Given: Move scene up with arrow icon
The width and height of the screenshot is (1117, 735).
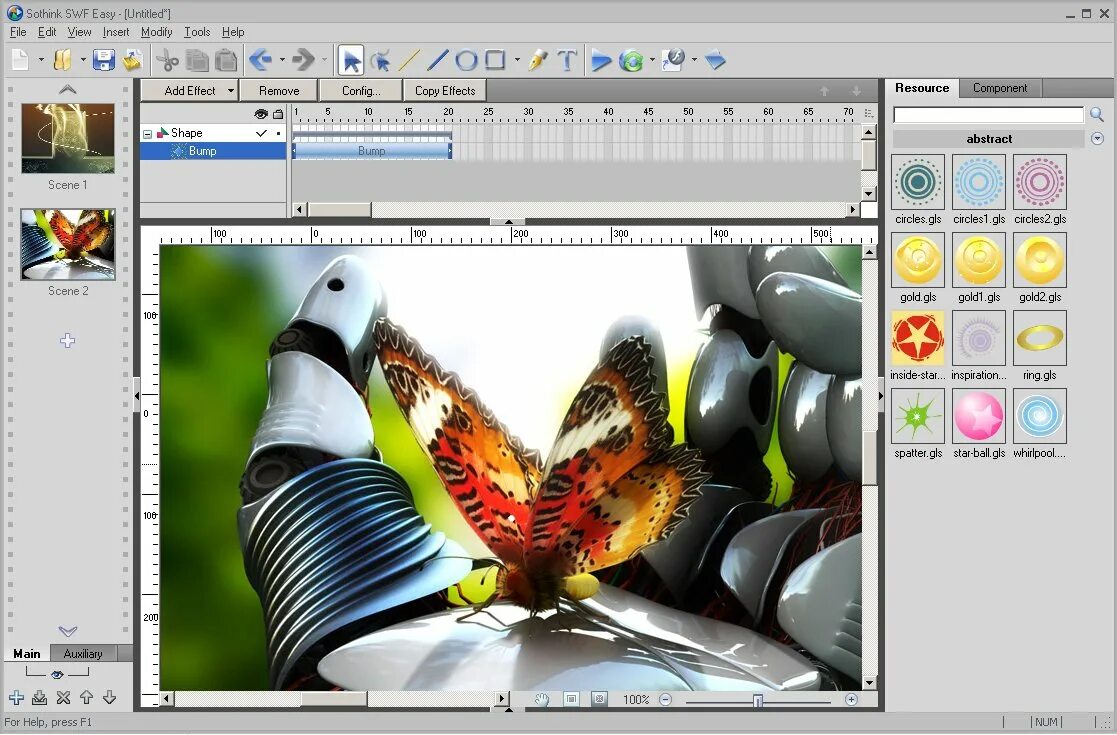Looking at the screenshot, I should coord(86,698).
